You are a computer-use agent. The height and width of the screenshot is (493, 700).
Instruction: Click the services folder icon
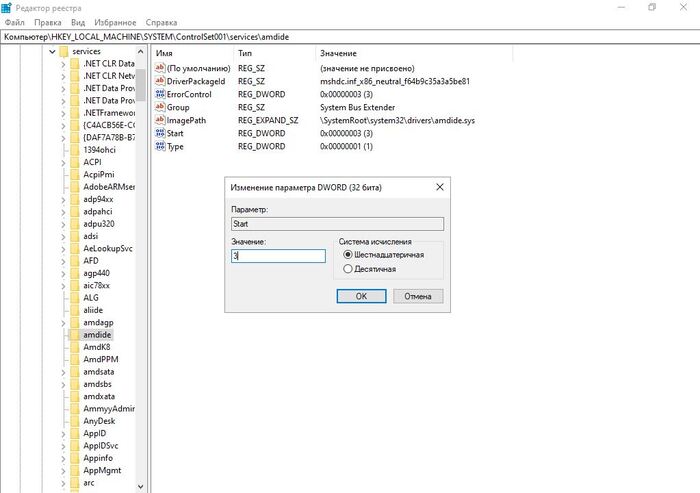click(64, 51)
